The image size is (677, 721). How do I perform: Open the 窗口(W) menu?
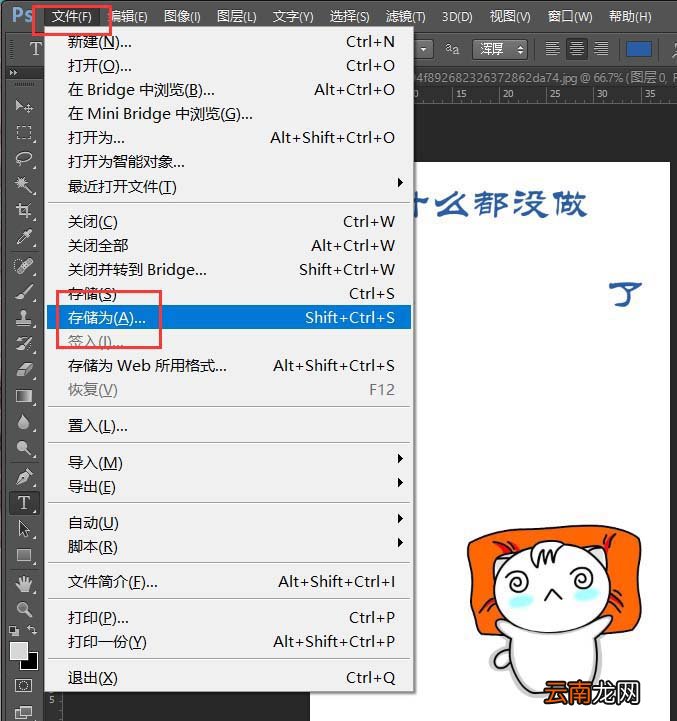(569, 17)
